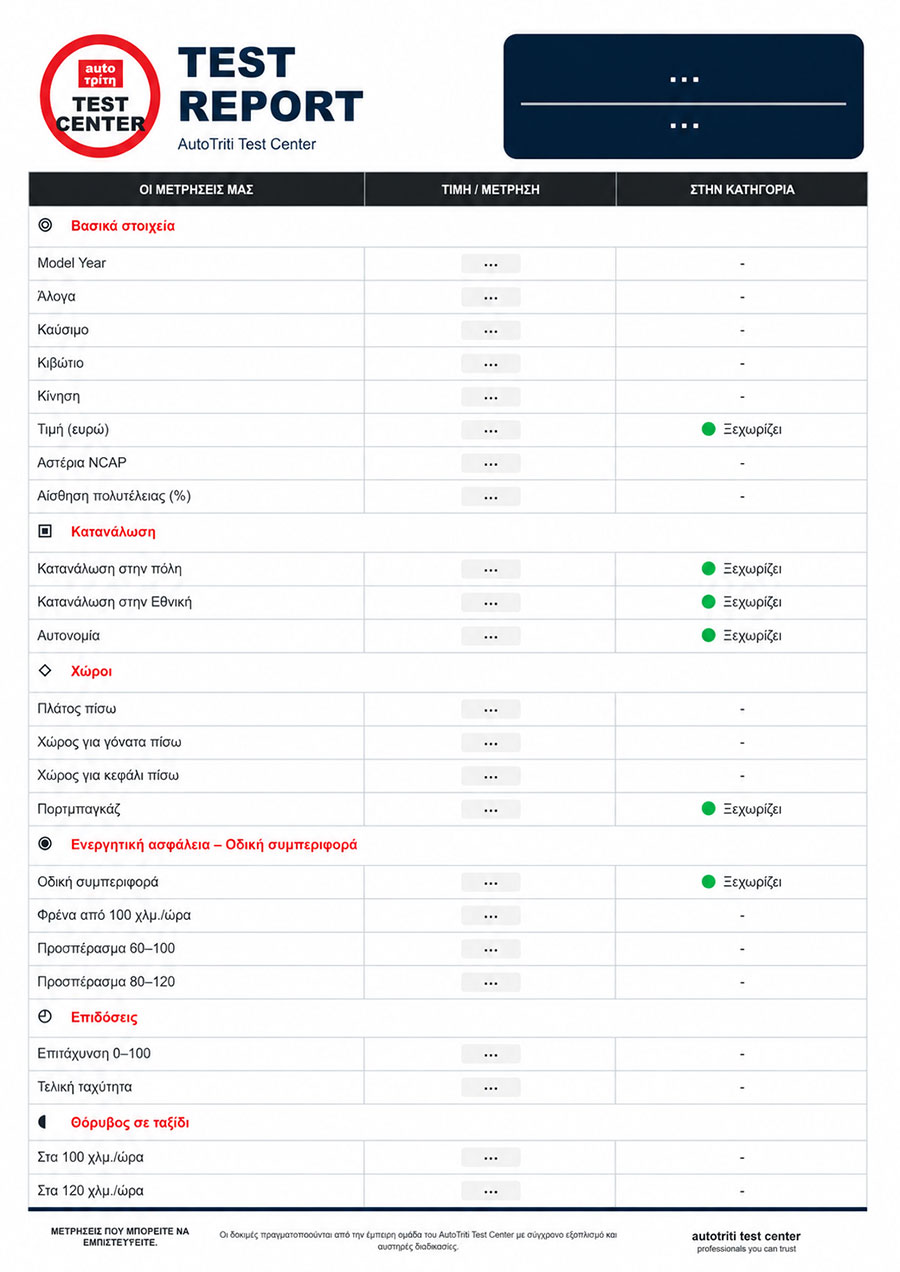The height and width of the screenshot is (1272, 900).
Task: Click the icon beside Βασικά στοιχεία heading
Action: [45, 226]
